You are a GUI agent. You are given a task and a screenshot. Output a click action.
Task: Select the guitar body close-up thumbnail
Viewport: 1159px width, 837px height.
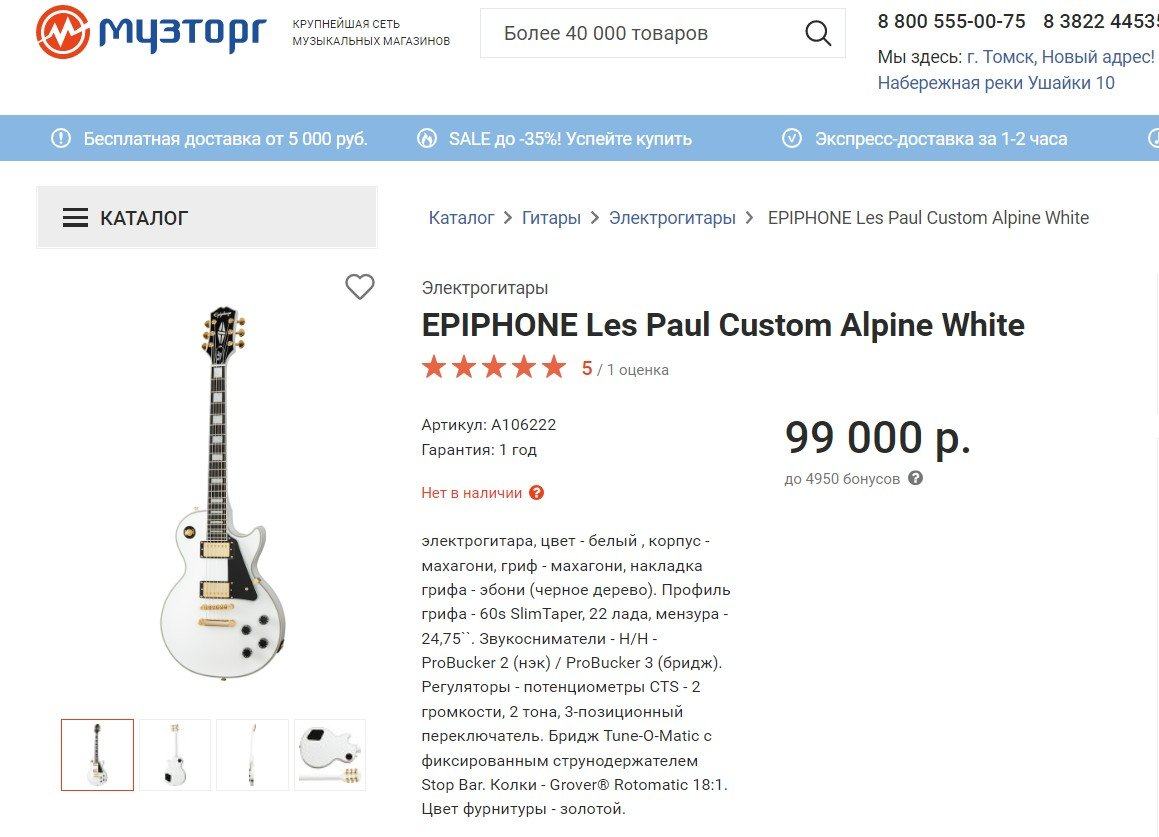[x=330, y=755]
